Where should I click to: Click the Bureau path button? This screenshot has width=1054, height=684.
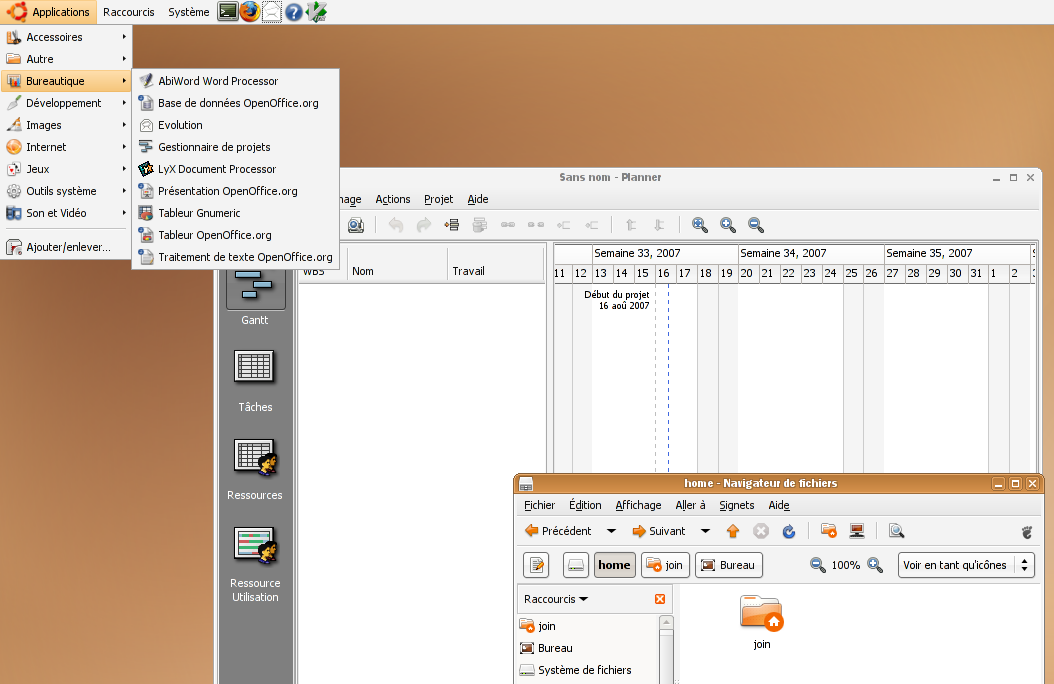[729, 565]
